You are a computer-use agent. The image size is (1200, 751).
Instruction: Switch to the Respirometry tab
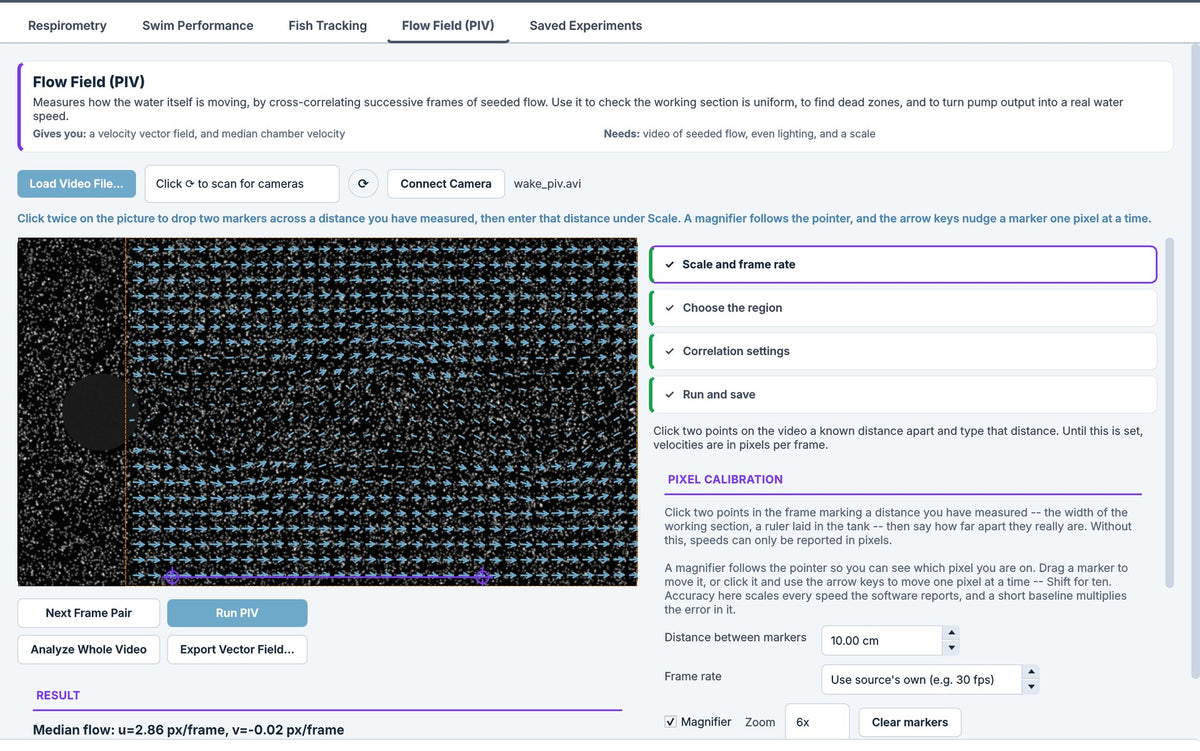pos(67,25)
